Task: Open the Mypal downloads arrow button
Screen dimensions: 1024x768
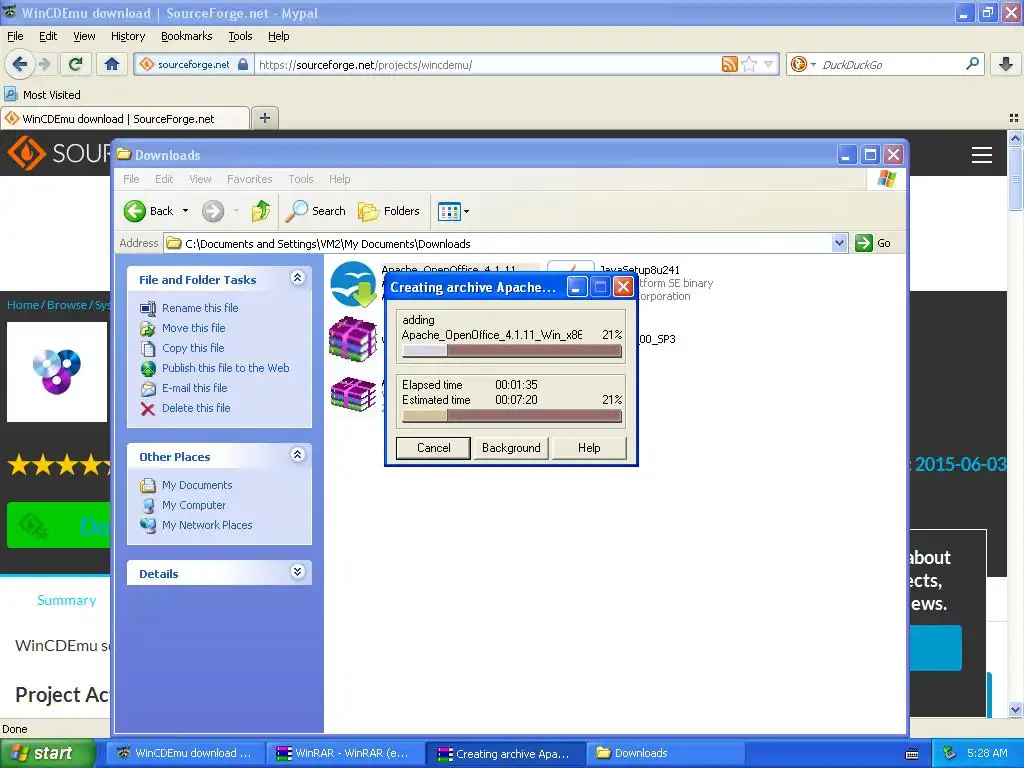Action: point(1006,64)
